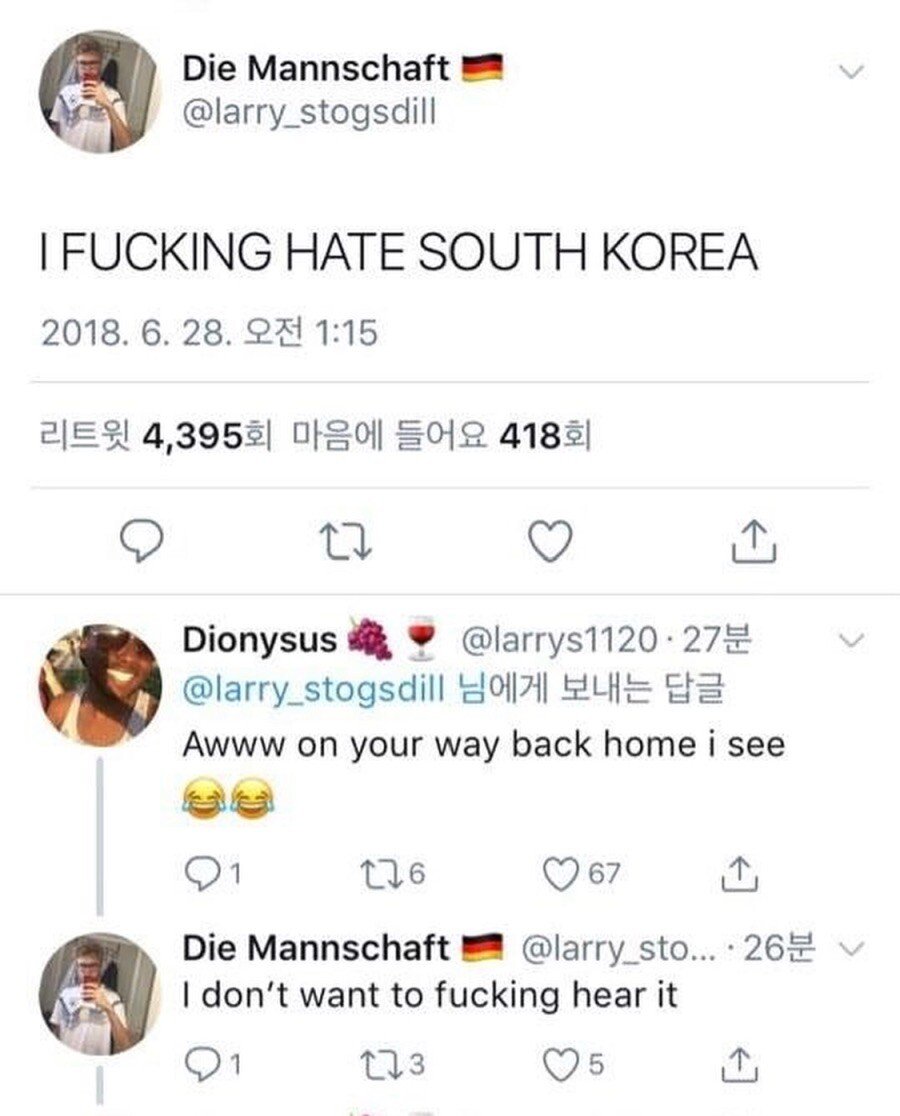
Task: Open the main tweet's options chevron
Action: (850, 71)
